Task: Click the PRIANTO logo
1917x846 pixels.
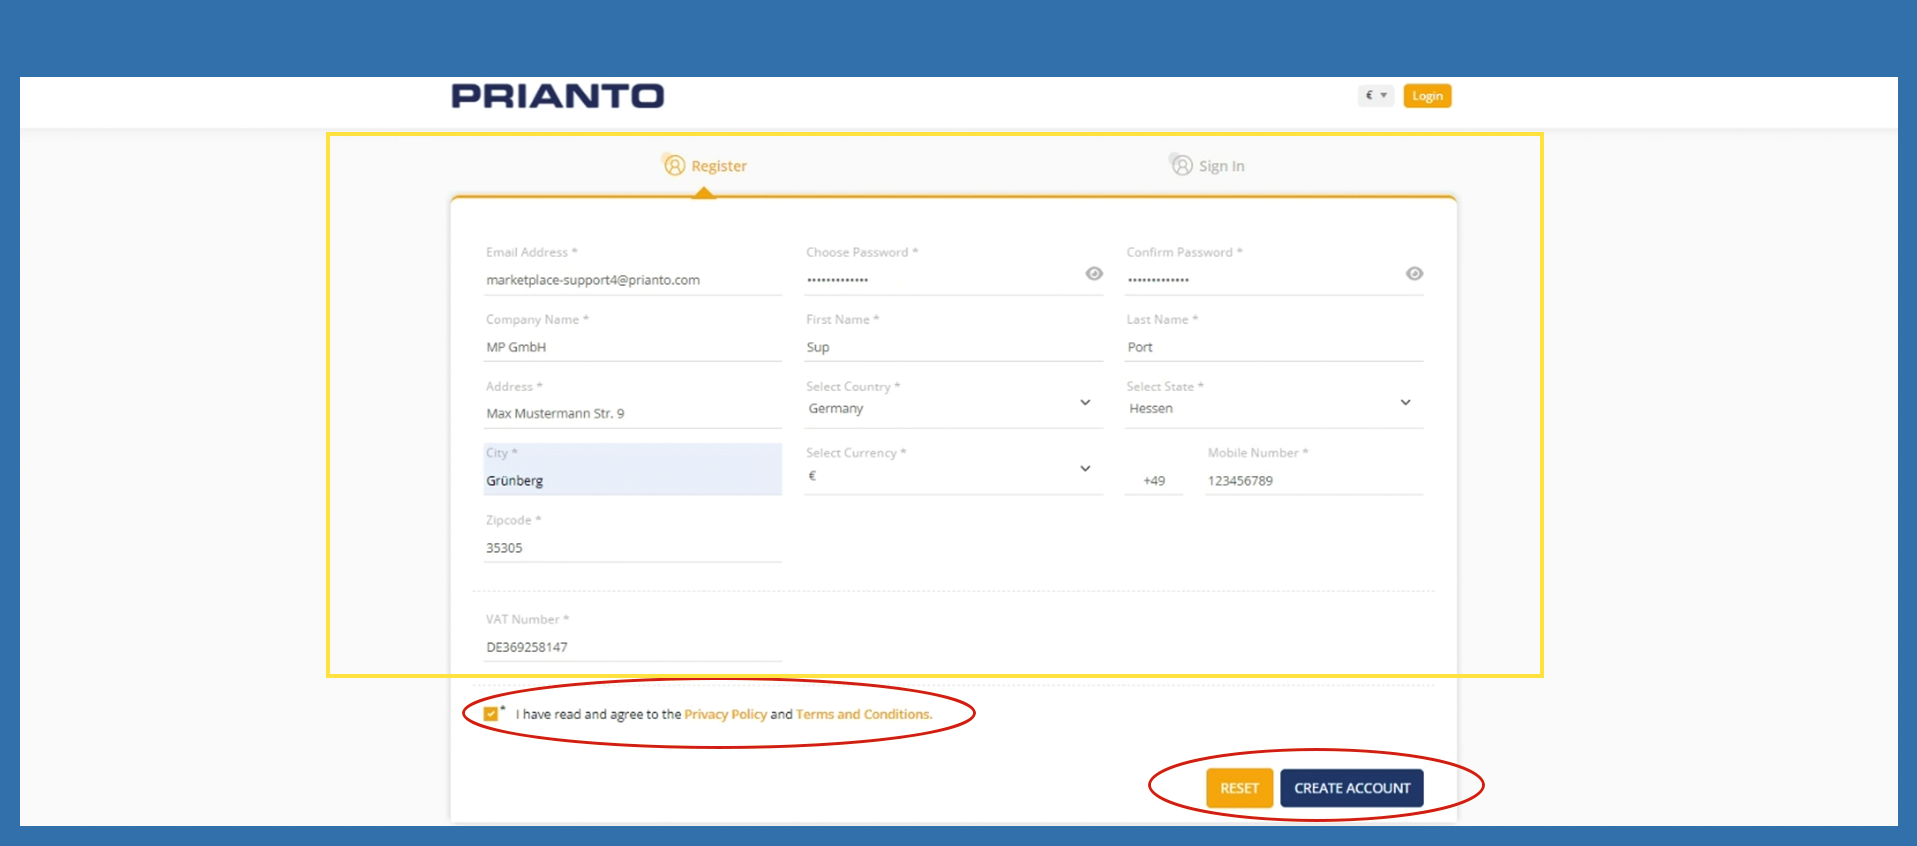Action: (x=557, y=96)
